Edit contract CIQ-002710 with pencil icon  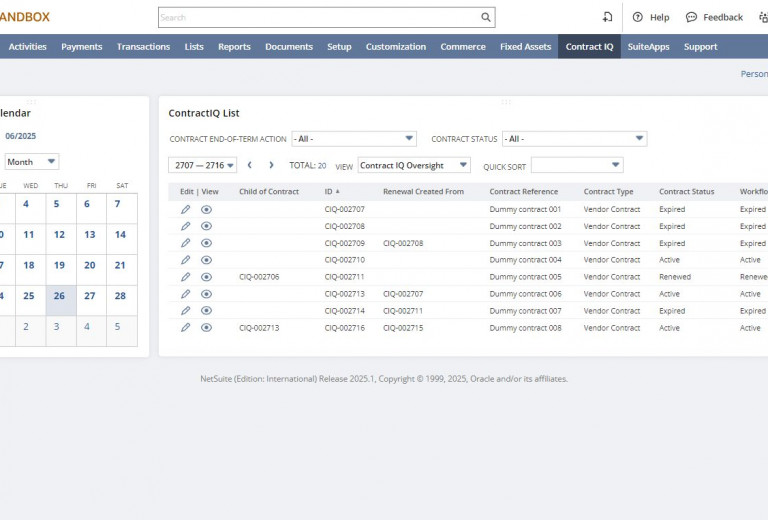[x=186, y=260]
